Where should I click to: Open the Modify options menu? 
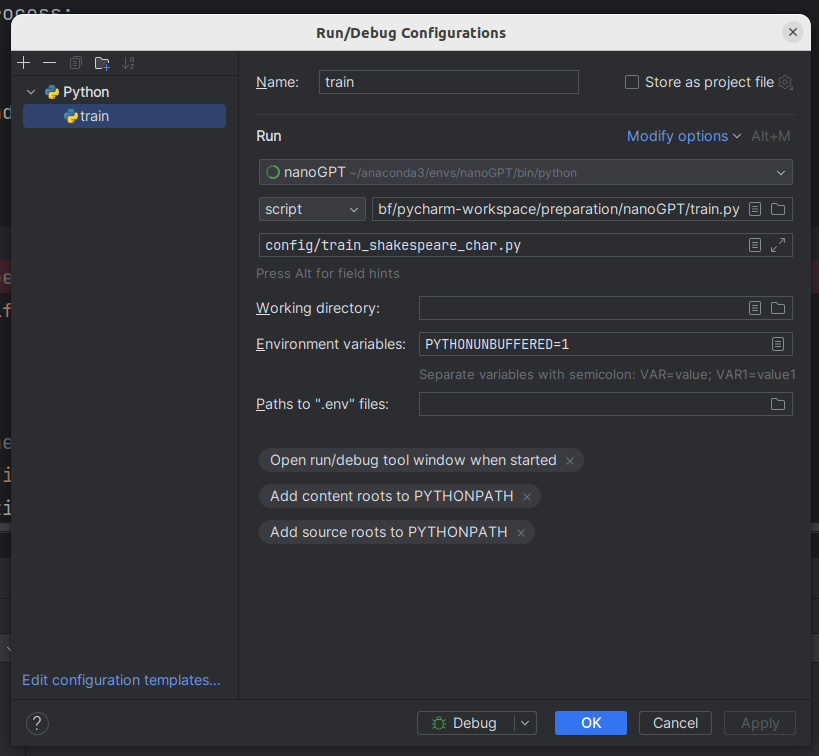point(683,136)
